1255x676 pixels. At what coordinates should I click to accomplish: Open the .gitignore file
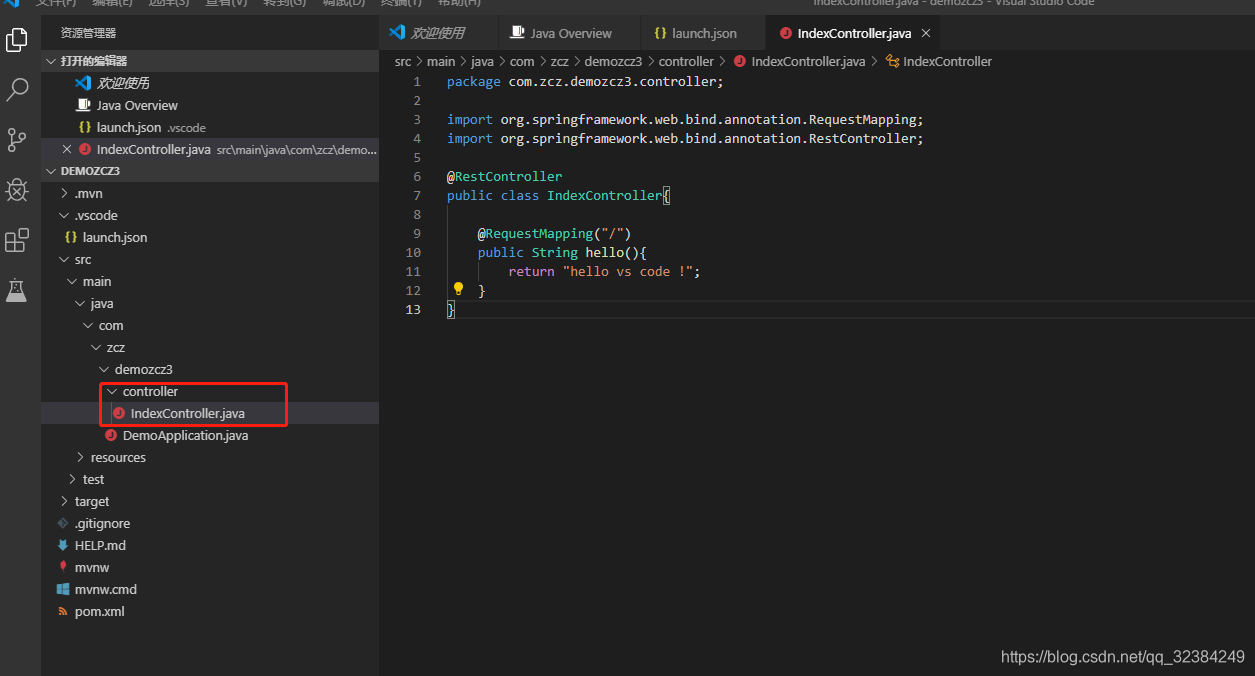click(x=210, y=523)
